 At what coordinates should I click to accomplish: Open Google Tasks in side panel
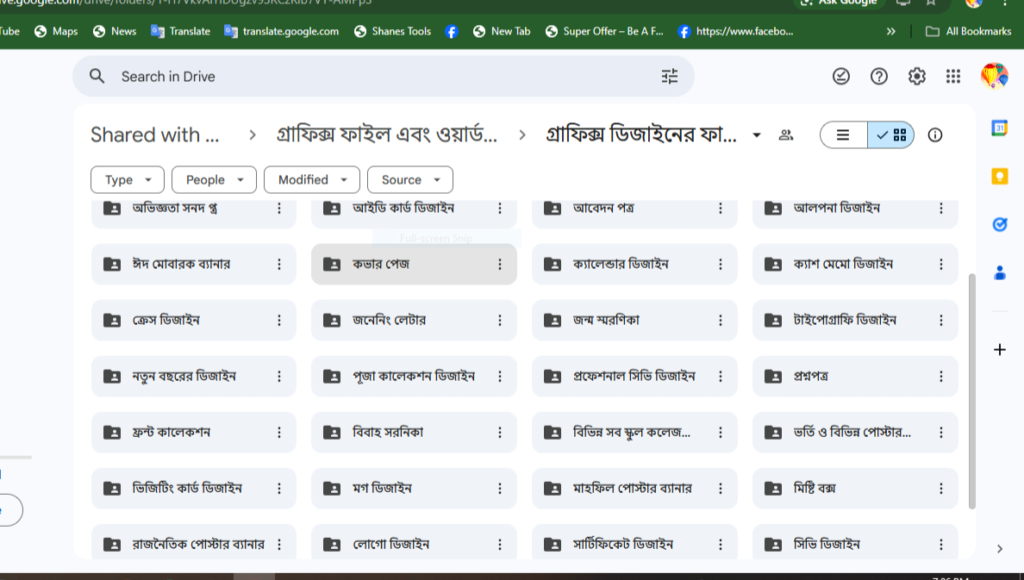point(999,224)
